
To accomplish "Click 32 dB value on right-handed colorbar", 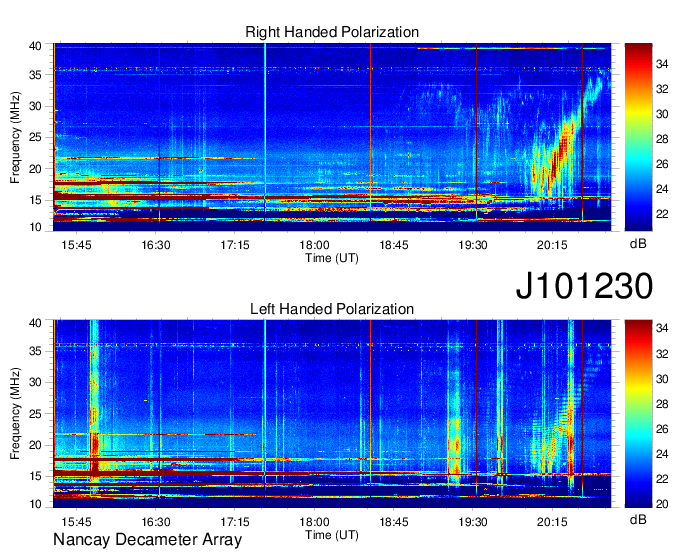I will coord(662,89).
